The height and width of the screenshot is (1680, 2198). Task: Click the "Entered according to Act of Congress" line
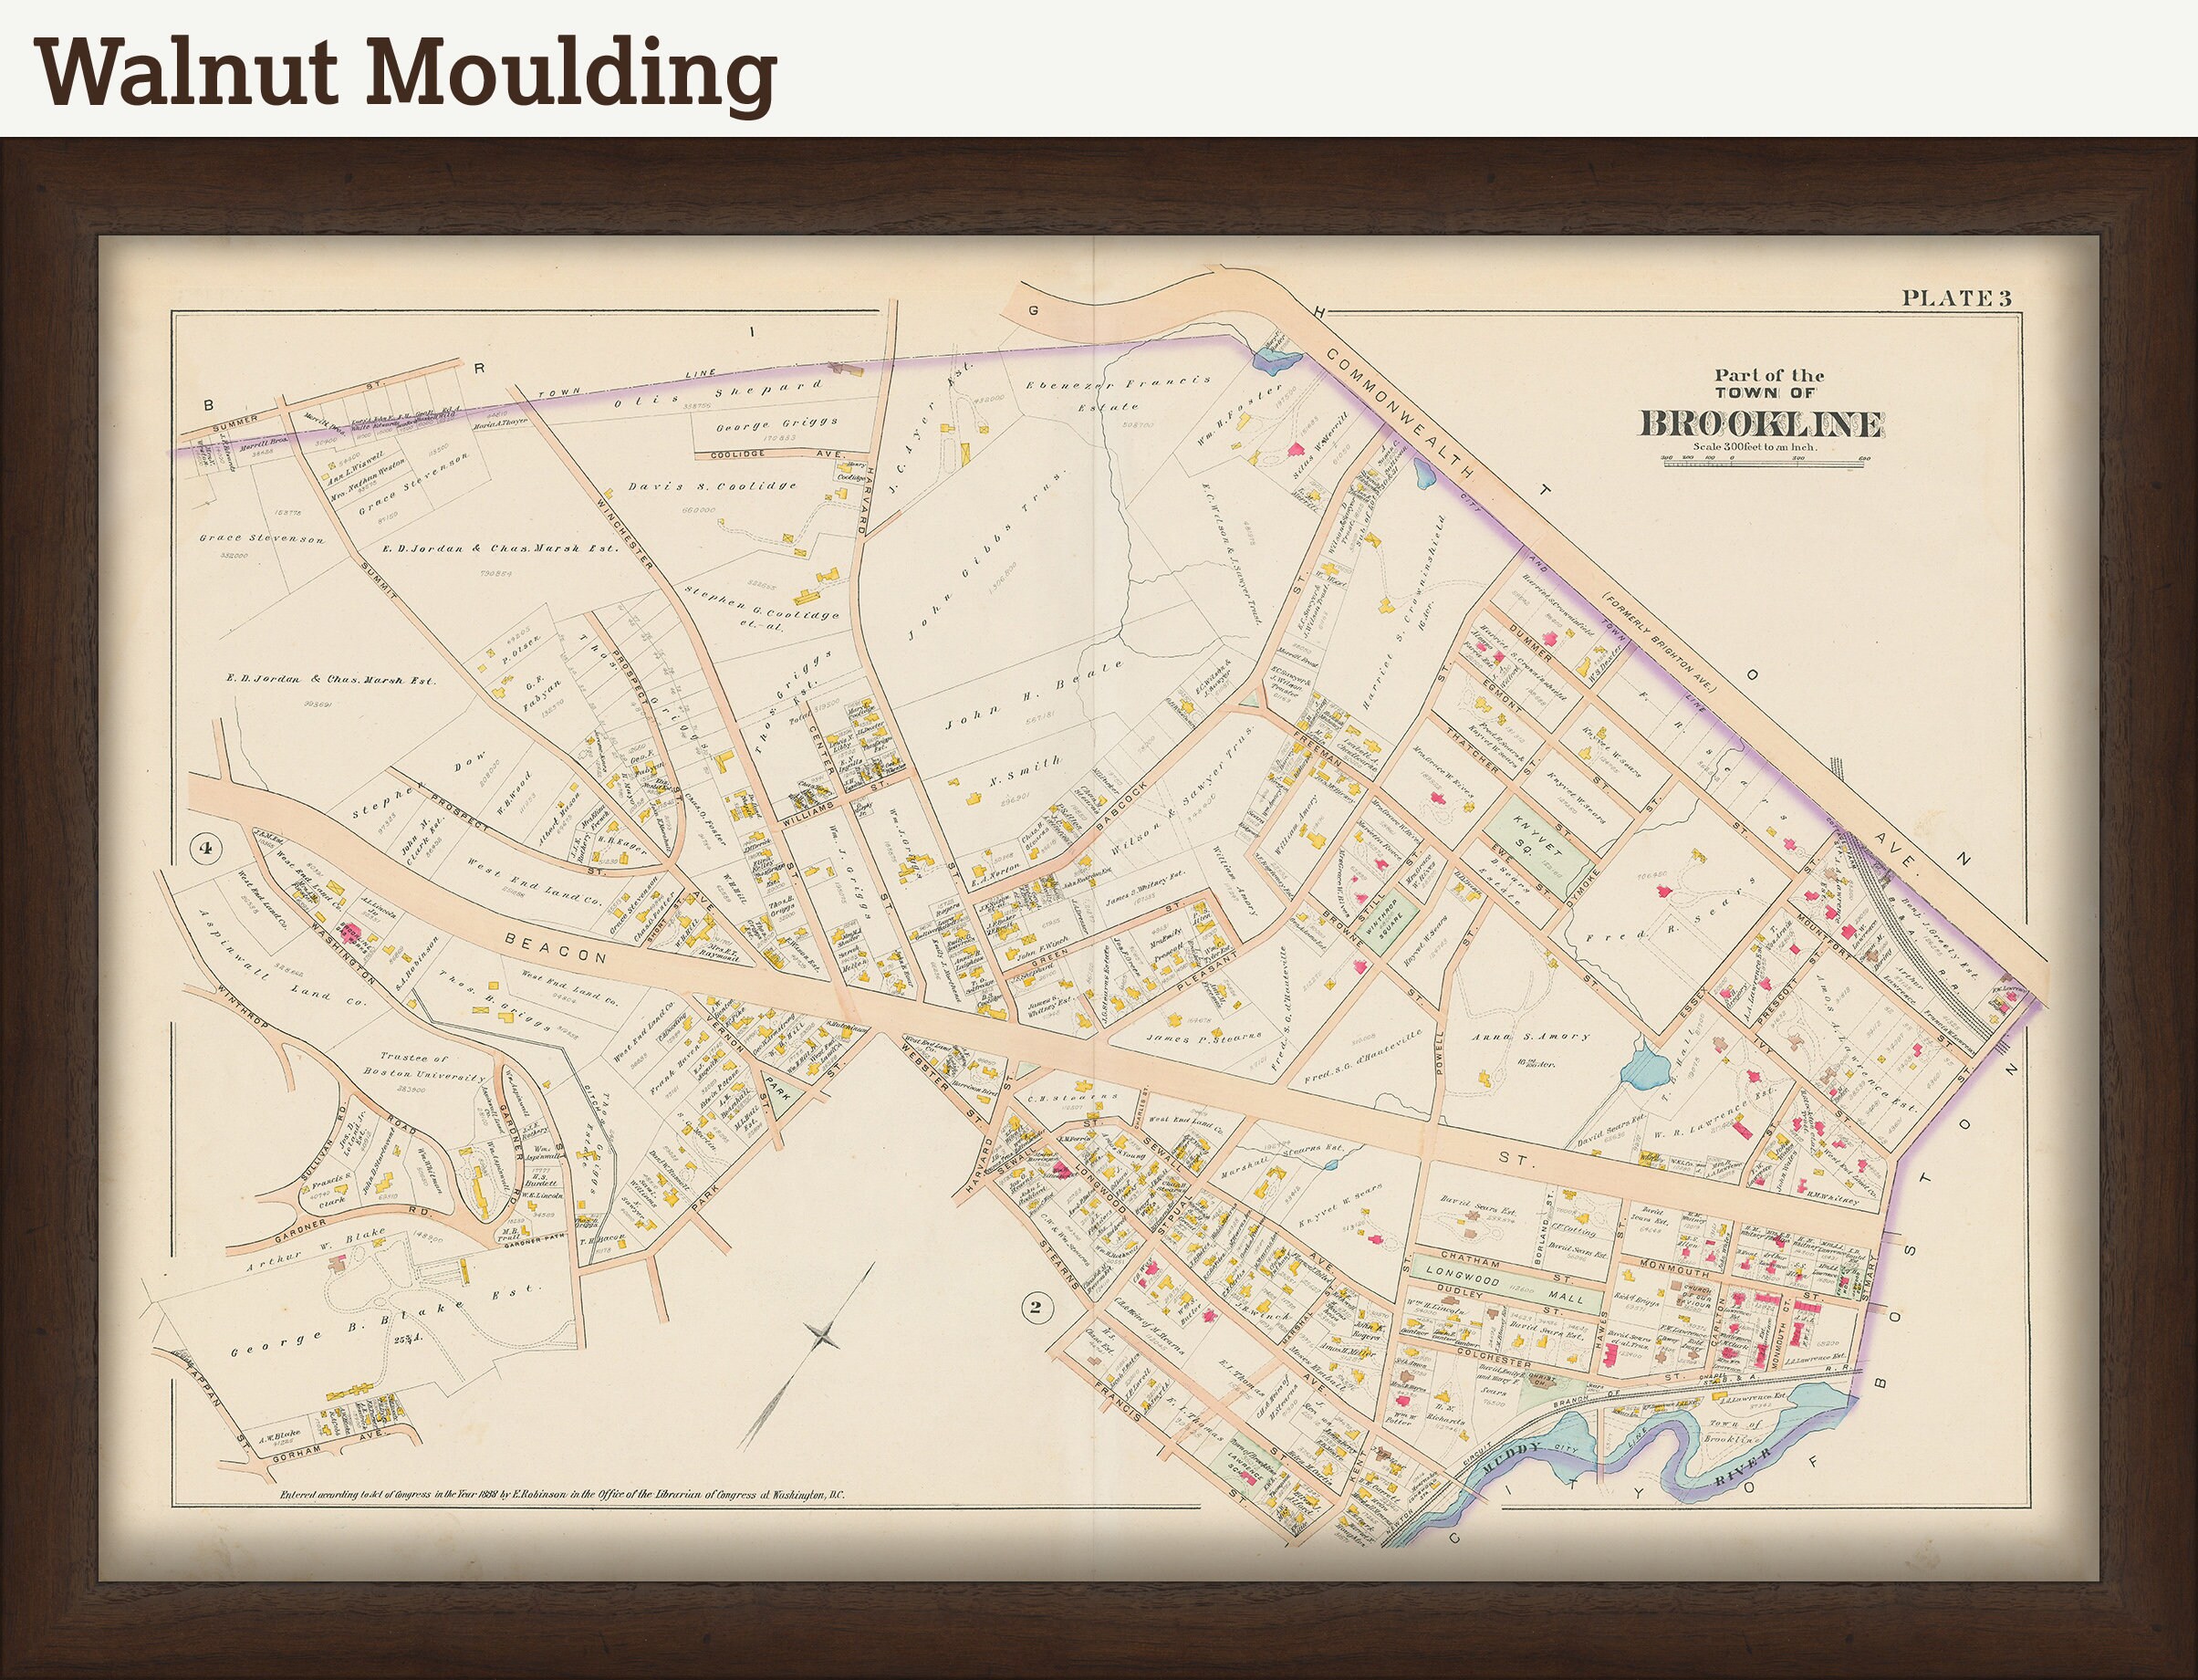pyautogui.click(x=563, y=1495)
